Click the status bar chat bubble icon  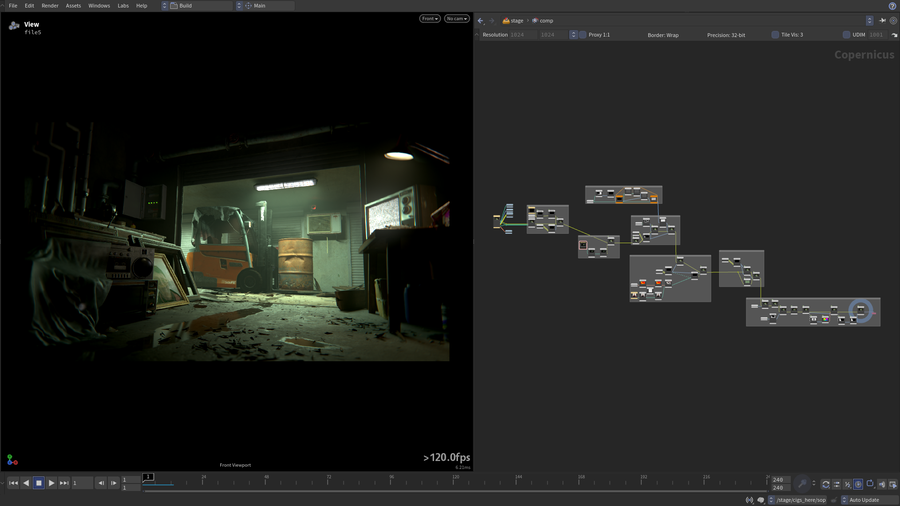tap(761, 500)
